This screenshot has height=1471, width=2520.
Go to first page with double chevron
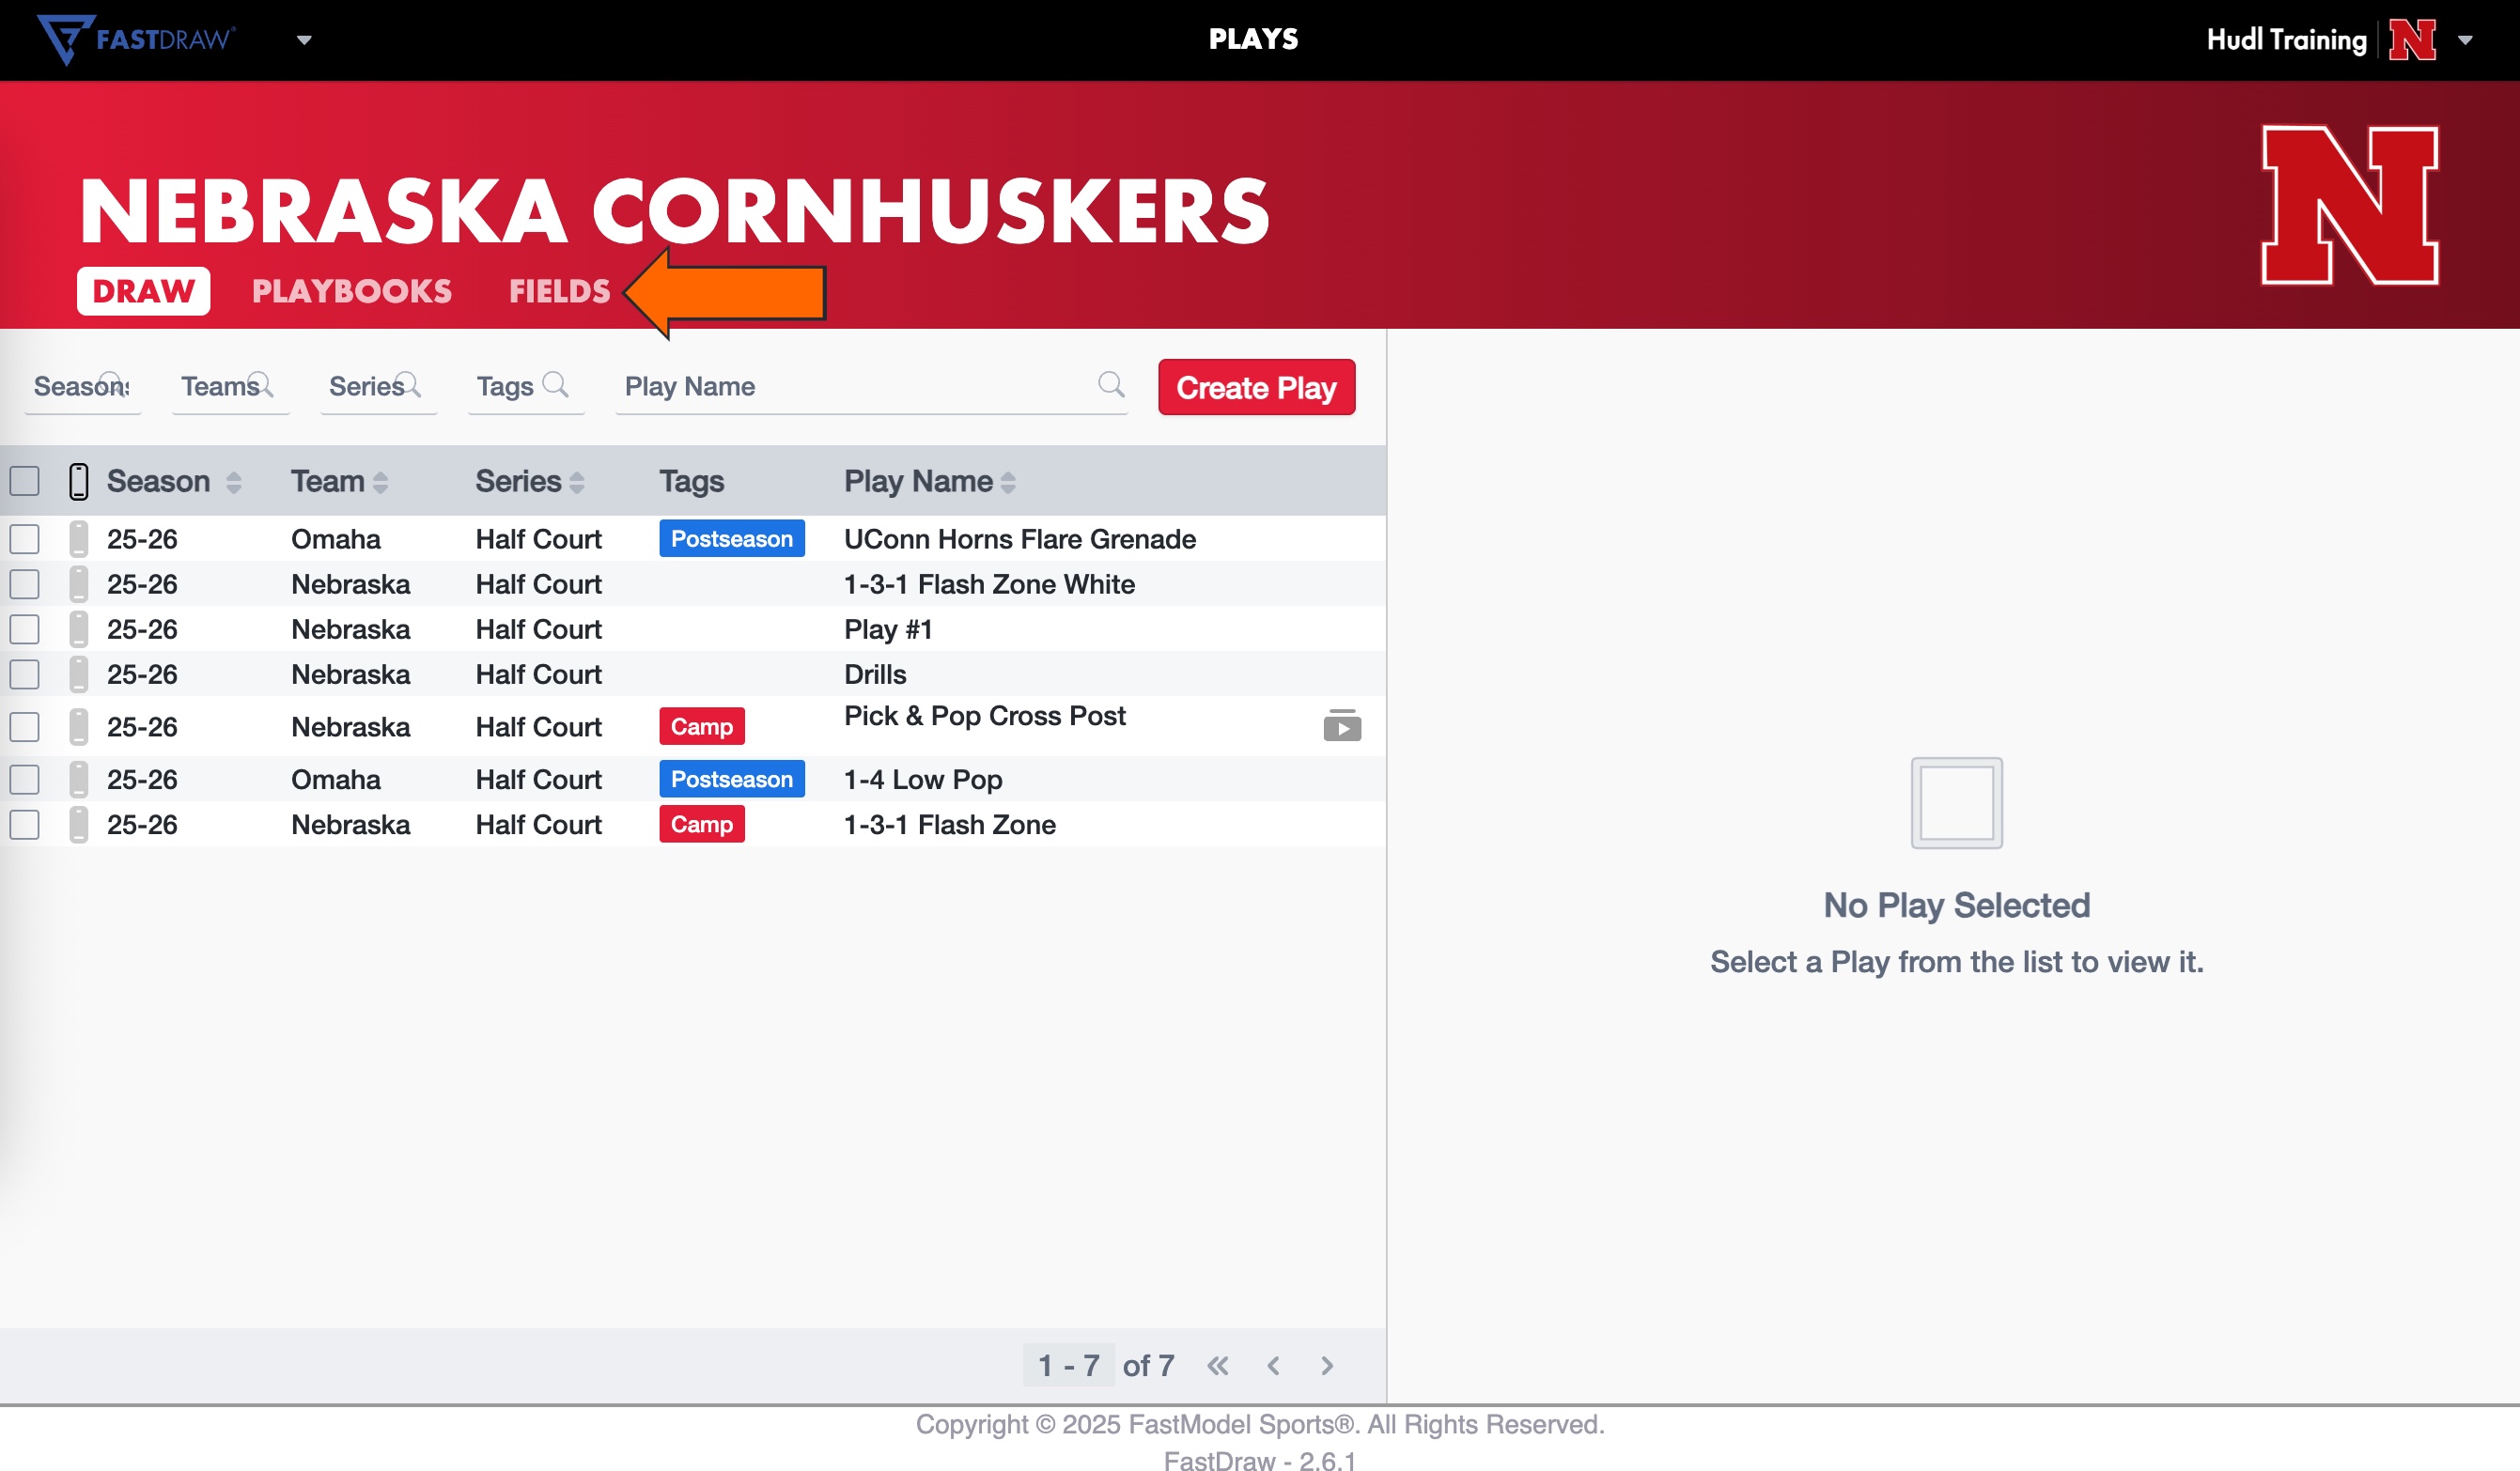click(x=1217, y=1365)
